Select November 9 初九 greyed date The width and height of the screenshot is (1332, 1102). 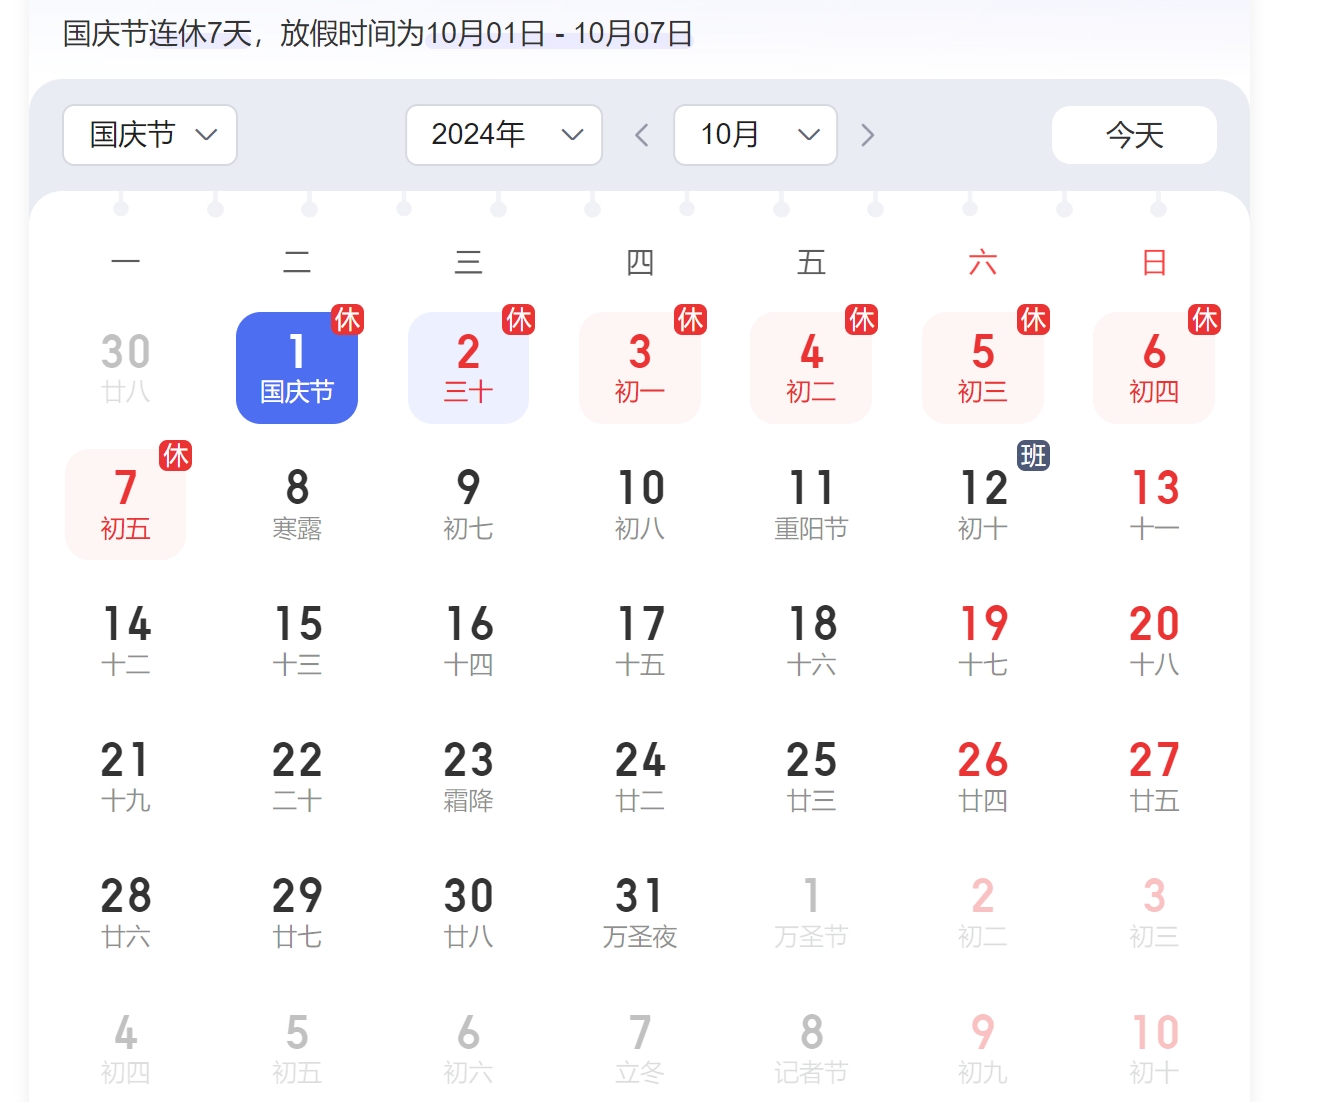point(983,1048)
